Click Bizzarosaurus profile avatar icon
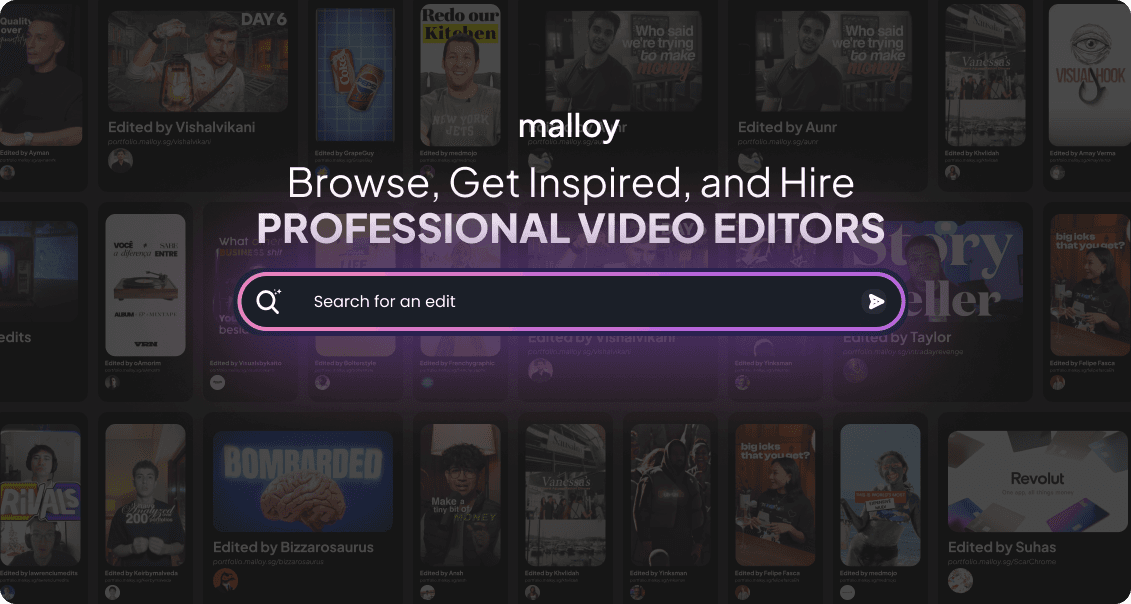The width and height of the screenshot is (1131, 604). pyautogui.click(x=225, y=580)
